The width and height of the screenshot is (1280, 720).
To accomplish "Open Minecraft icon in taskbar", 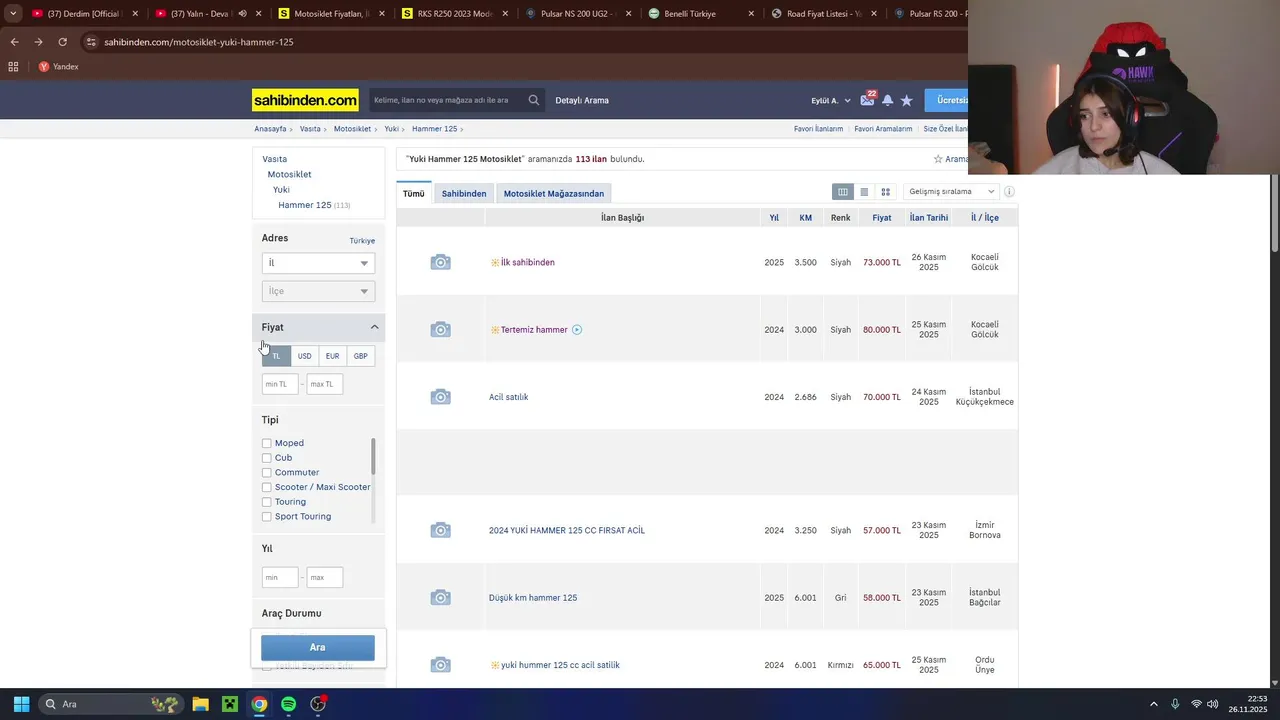I will pos(229,704).
